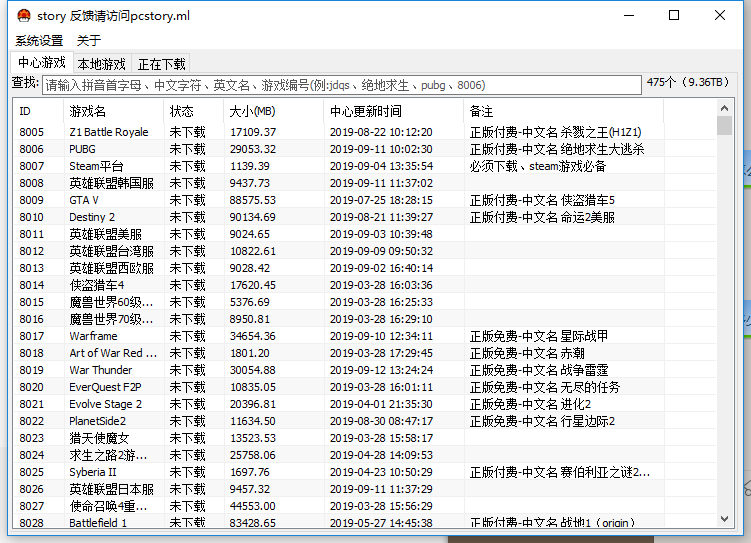The width and height of the screenshot is (751, 543).
Task: Sort by the ID column header
Action: pos(38,112)
